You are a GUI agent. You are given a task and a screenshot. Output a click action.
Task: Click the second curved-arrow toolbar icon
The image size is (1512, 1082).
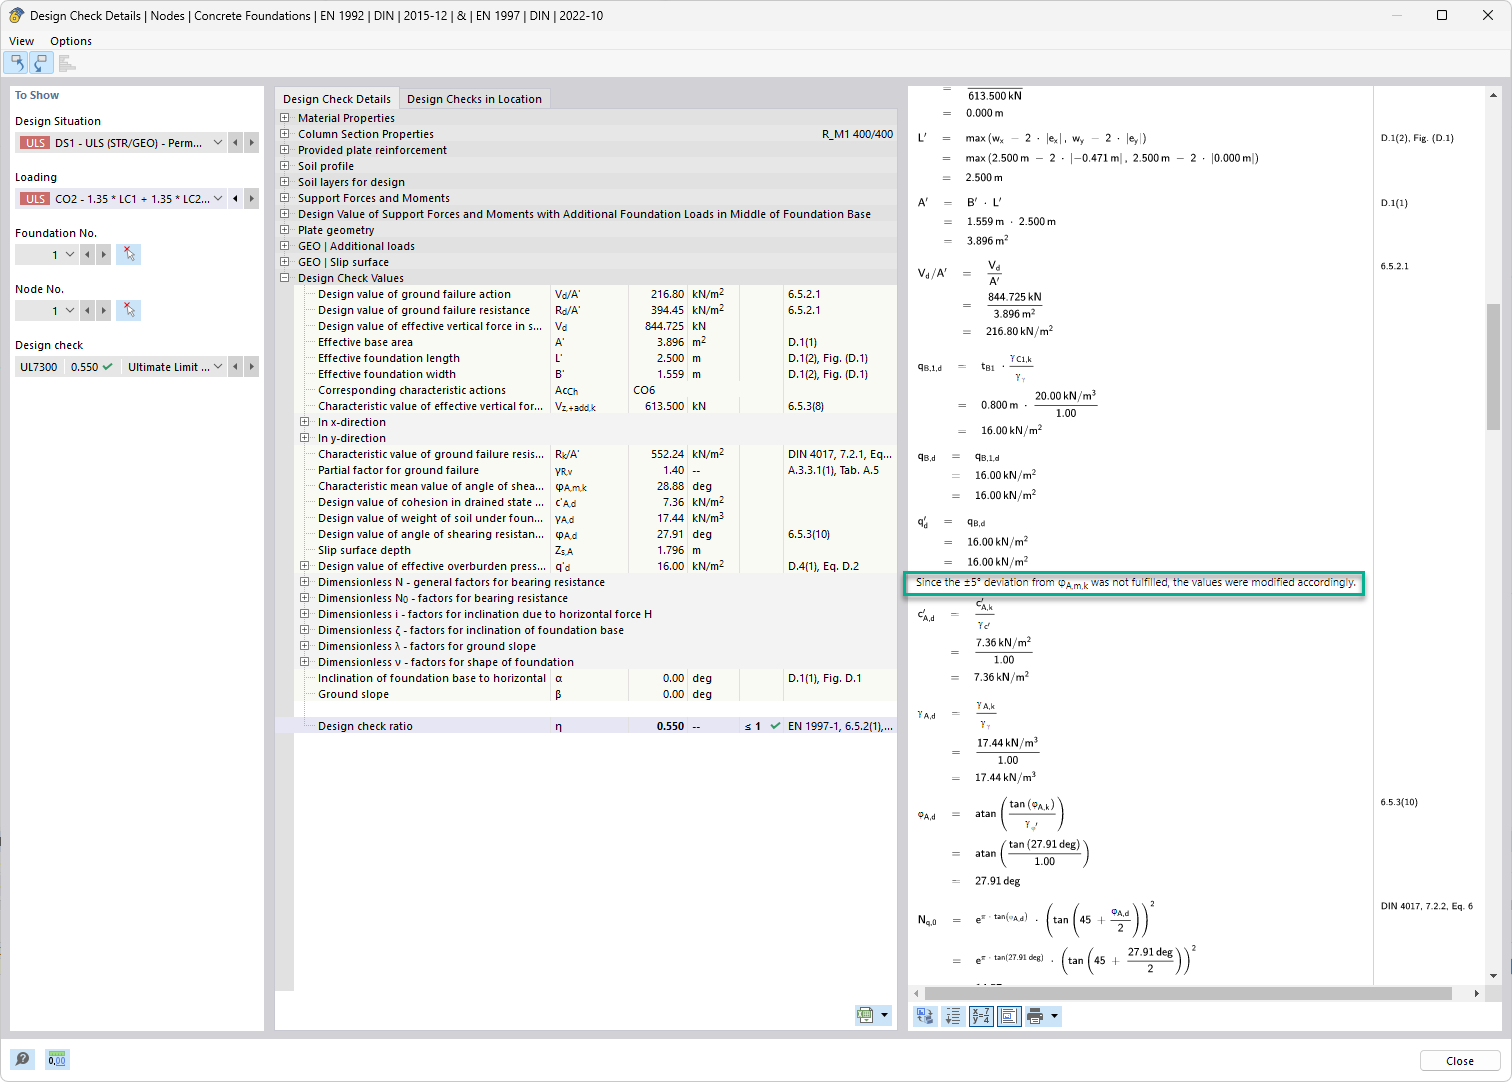click(40, 63)
